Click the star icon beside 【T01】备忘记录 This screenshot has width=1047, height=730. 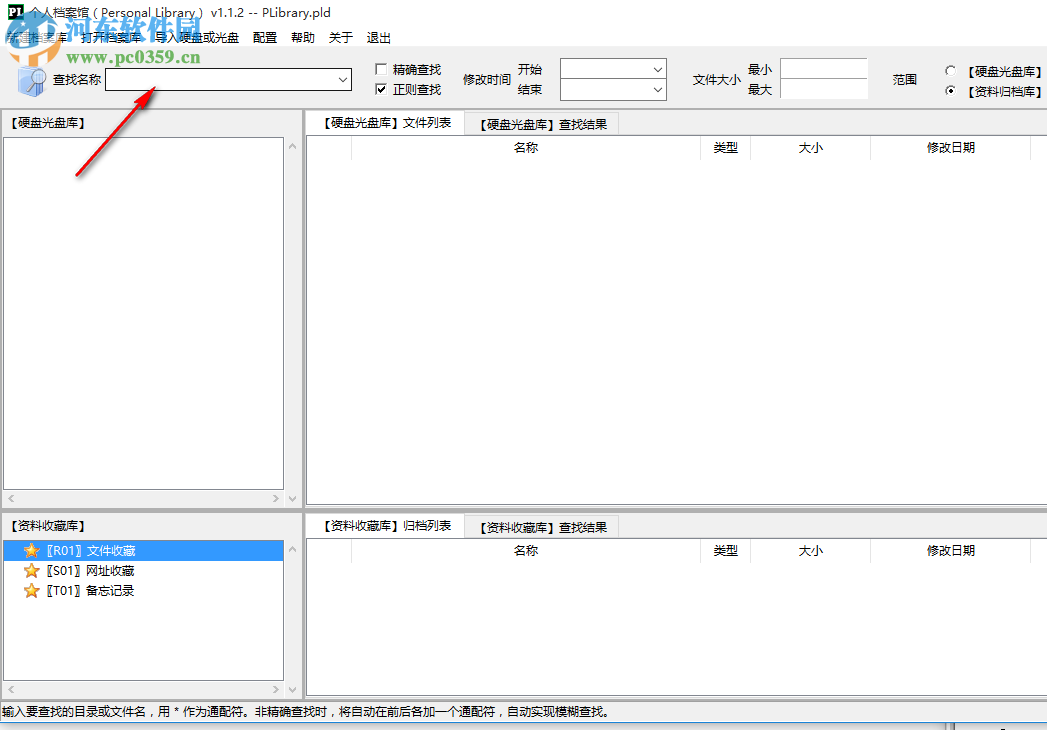point(31,590)
